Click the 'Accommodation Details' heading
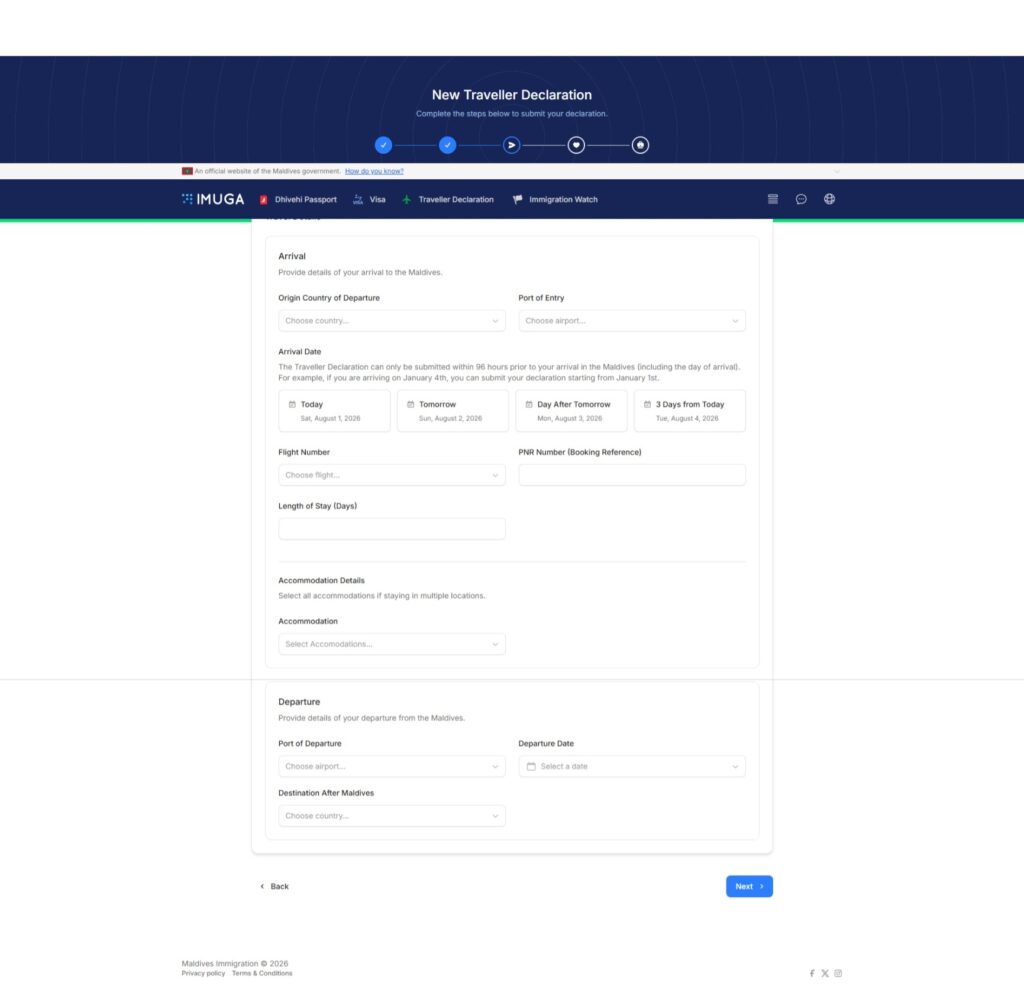This screenshot has width=1024, height=1005. 321,581
